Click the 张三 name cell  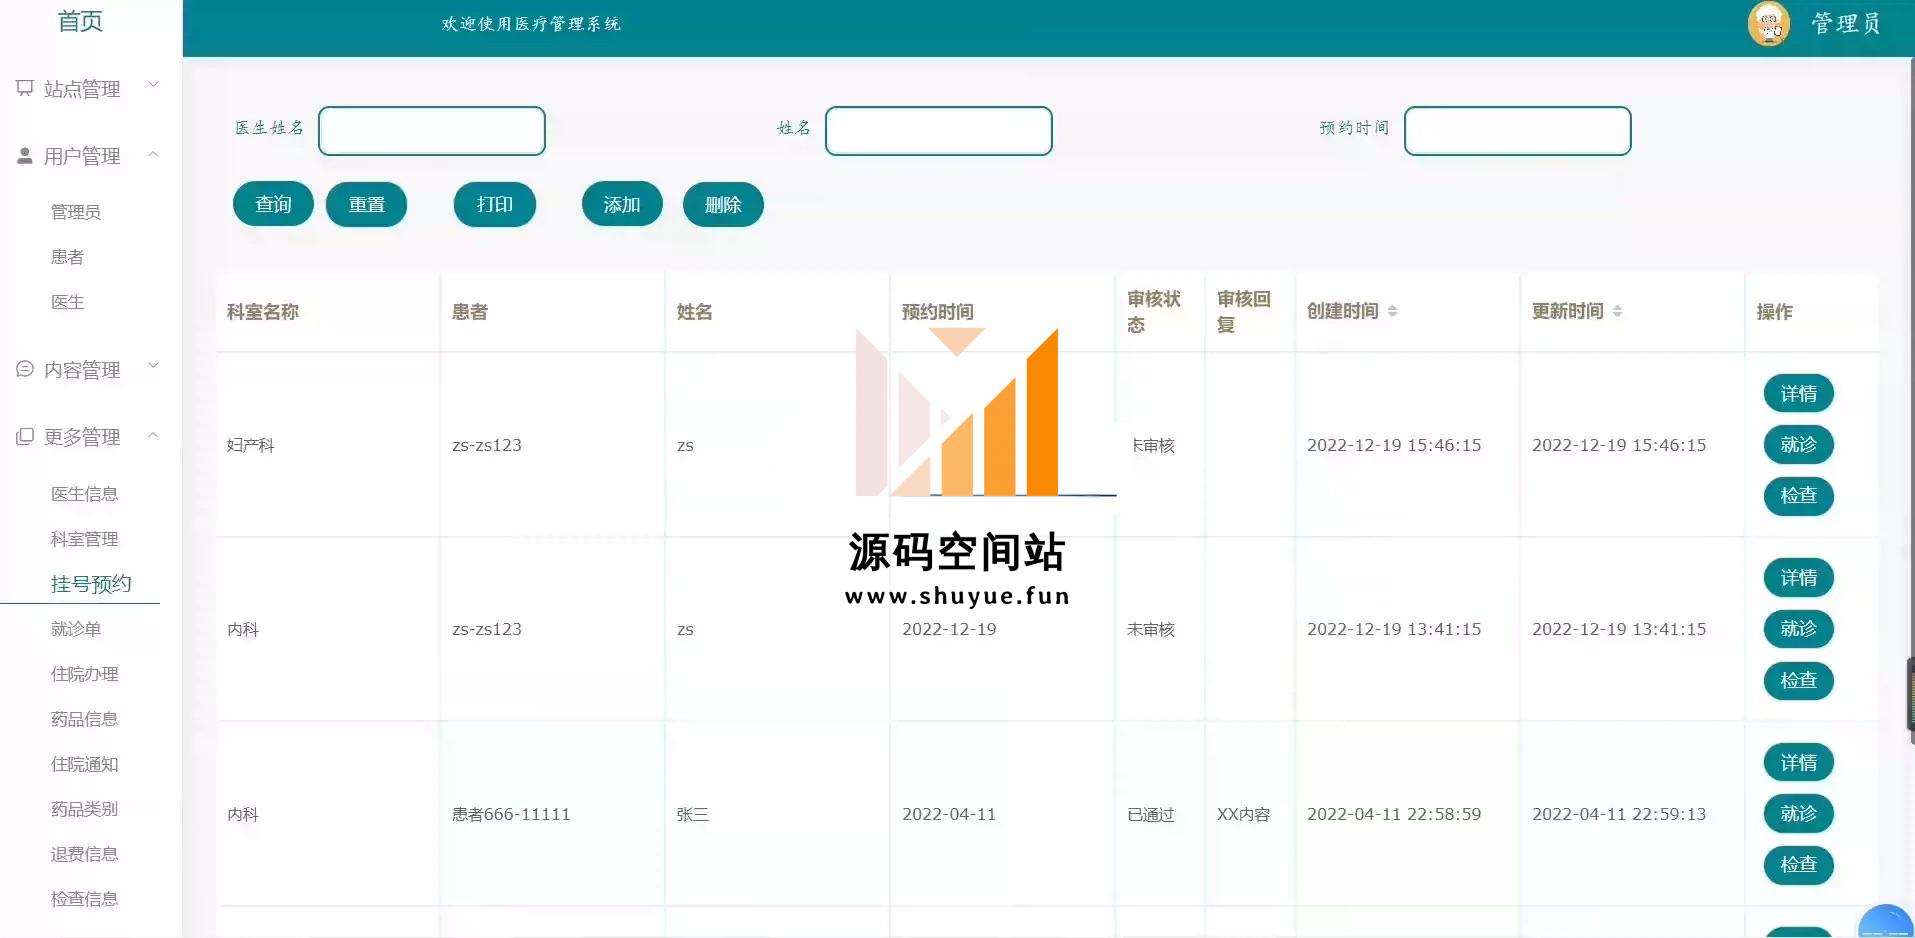click(693, 814)
